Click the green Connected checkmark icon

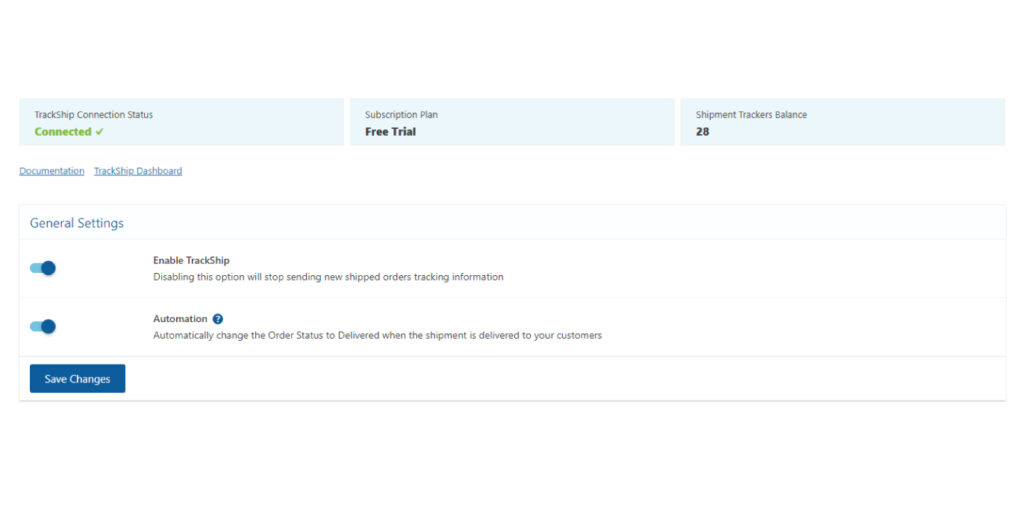[x=100, y=132]
